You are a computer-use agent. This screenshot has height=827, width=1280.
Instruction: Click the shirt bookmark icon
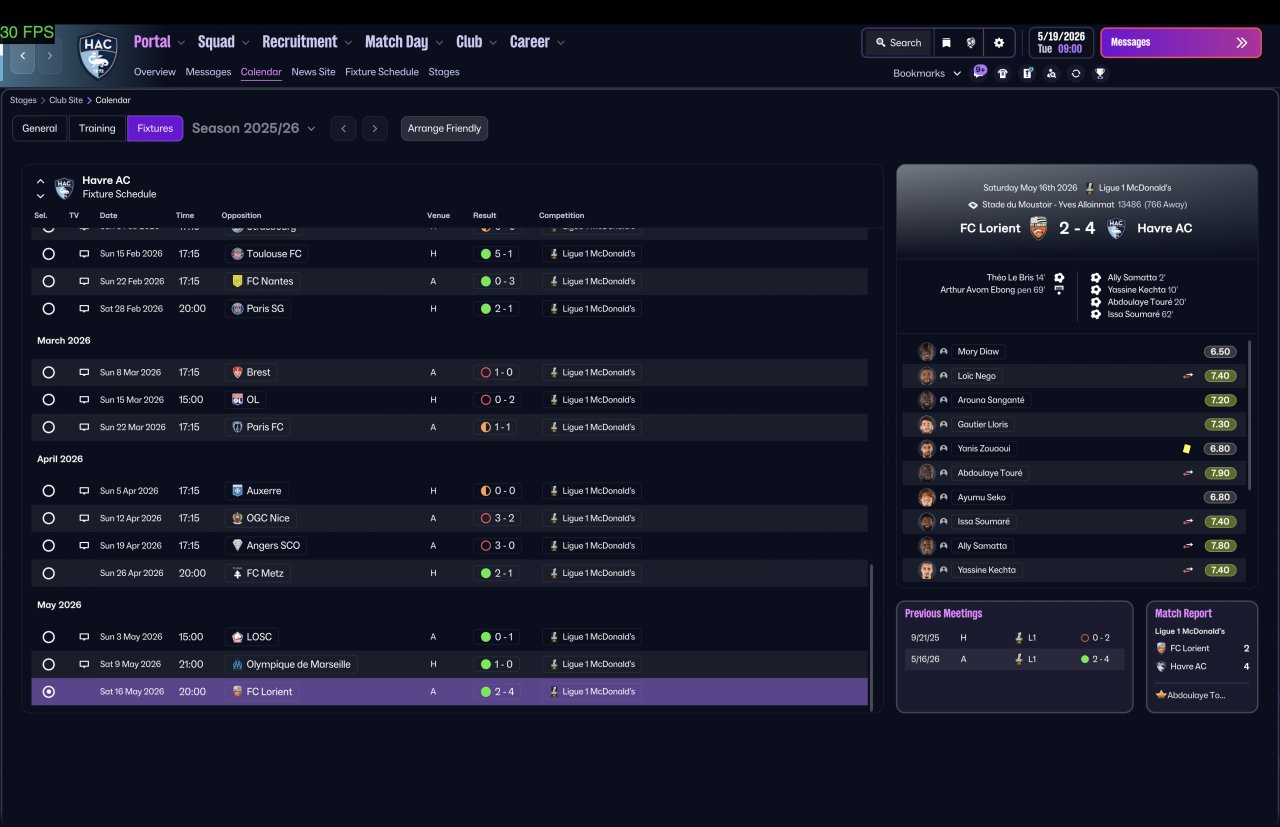coord(1003,73)
